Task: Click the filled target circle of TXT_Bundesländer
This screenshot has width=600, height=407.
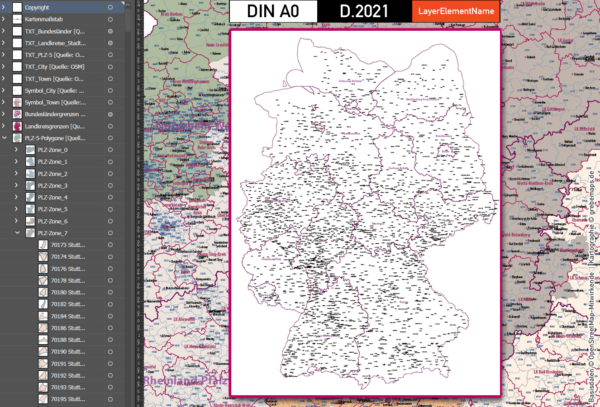Action: coord(110,31)
